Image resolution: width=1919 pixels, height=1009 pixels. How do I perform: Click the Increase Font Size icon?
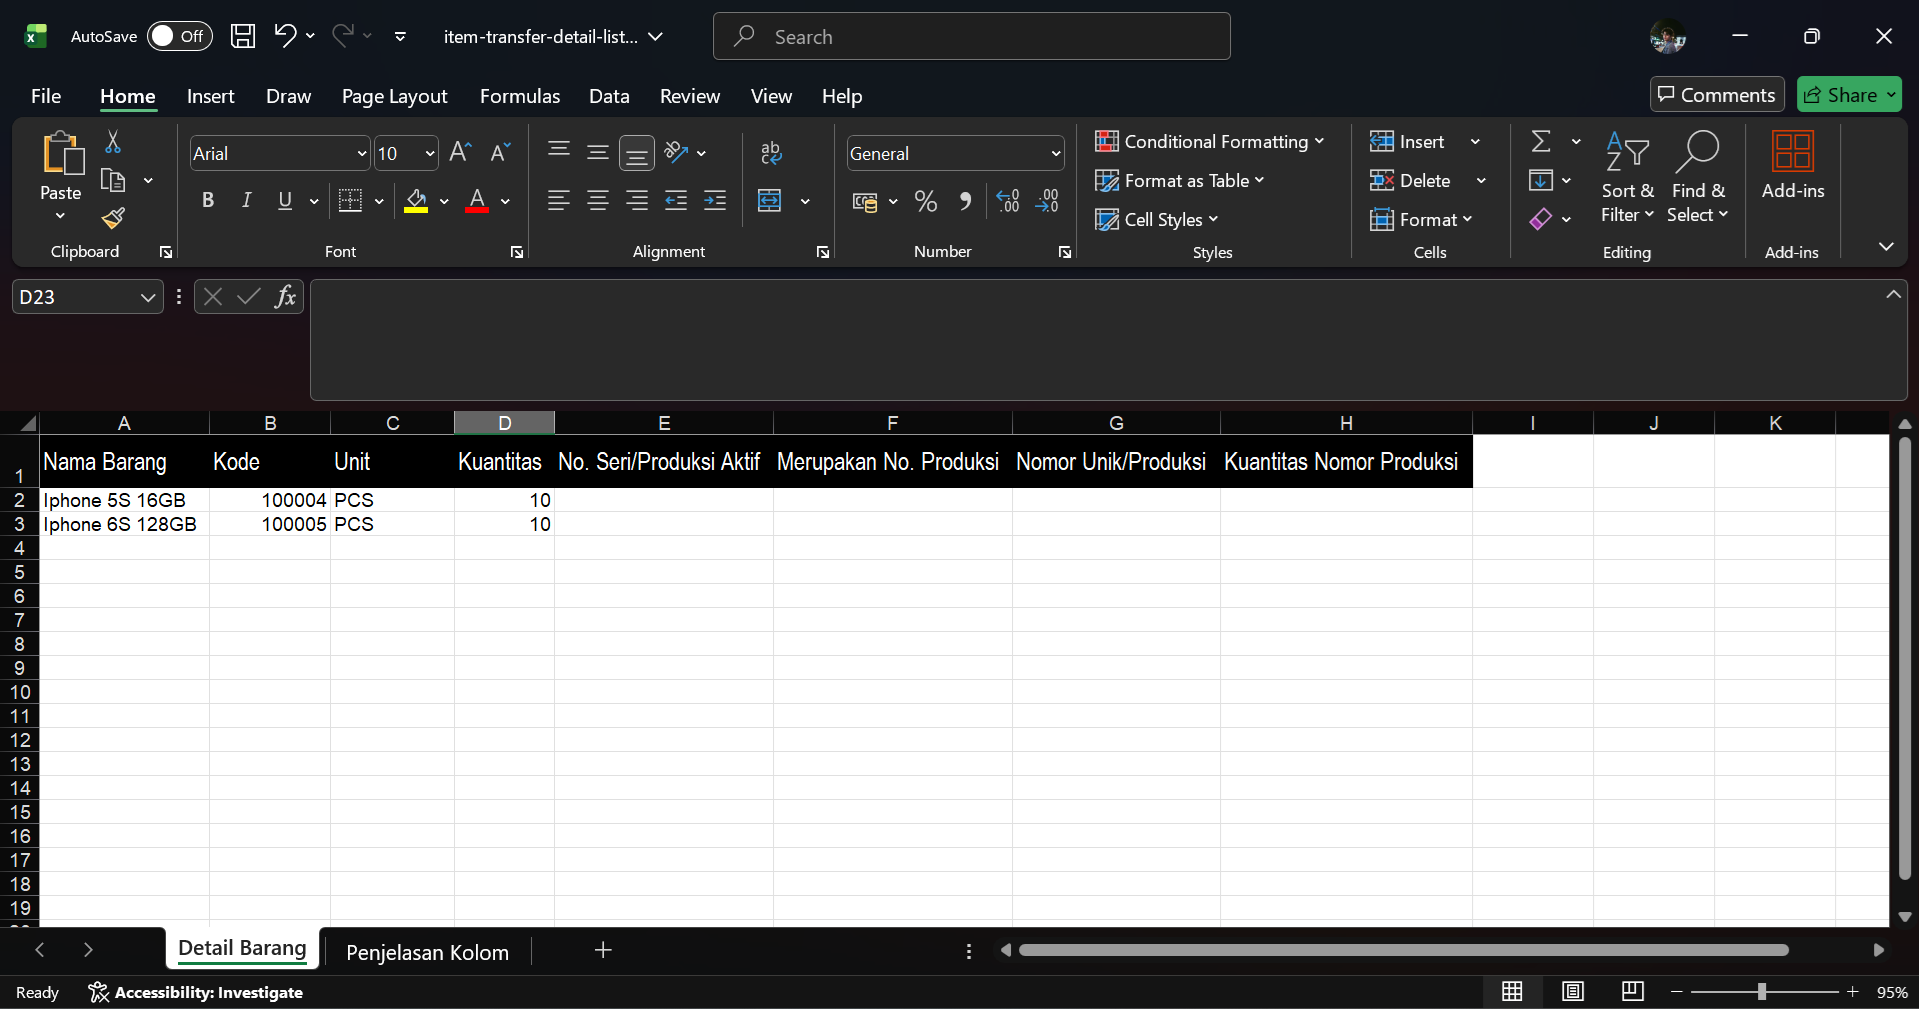pyautogui.click(x=460, y=153)
